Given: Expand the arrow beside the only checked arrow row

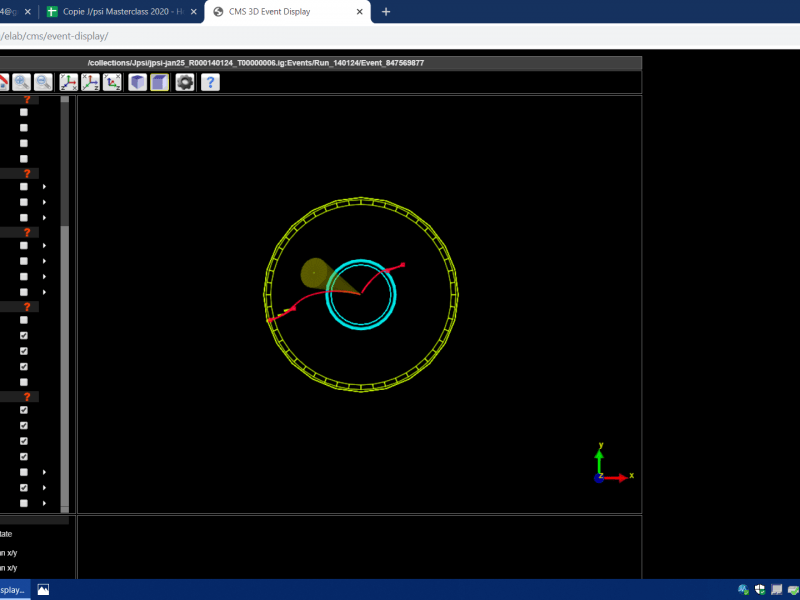Looking at the screenshot, I should 44,488.
